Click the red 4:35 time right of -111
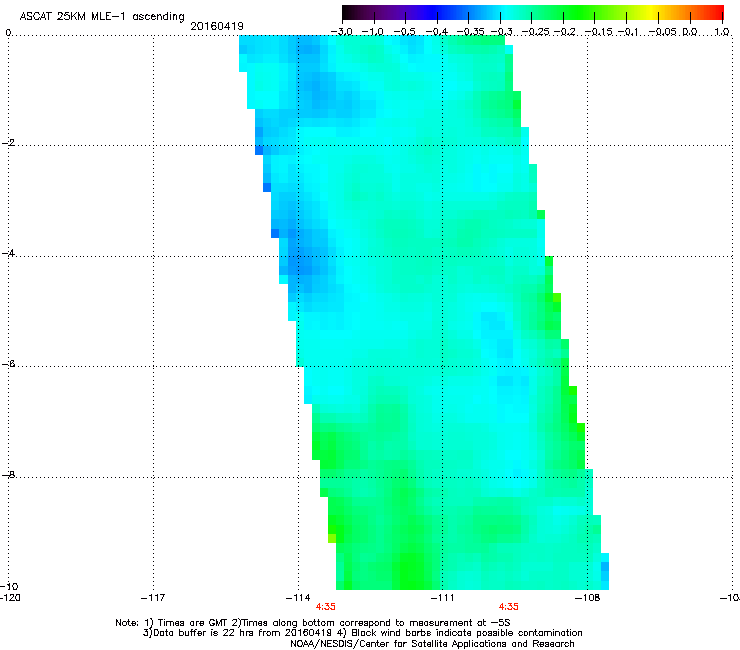 click(x=508, y=607)
